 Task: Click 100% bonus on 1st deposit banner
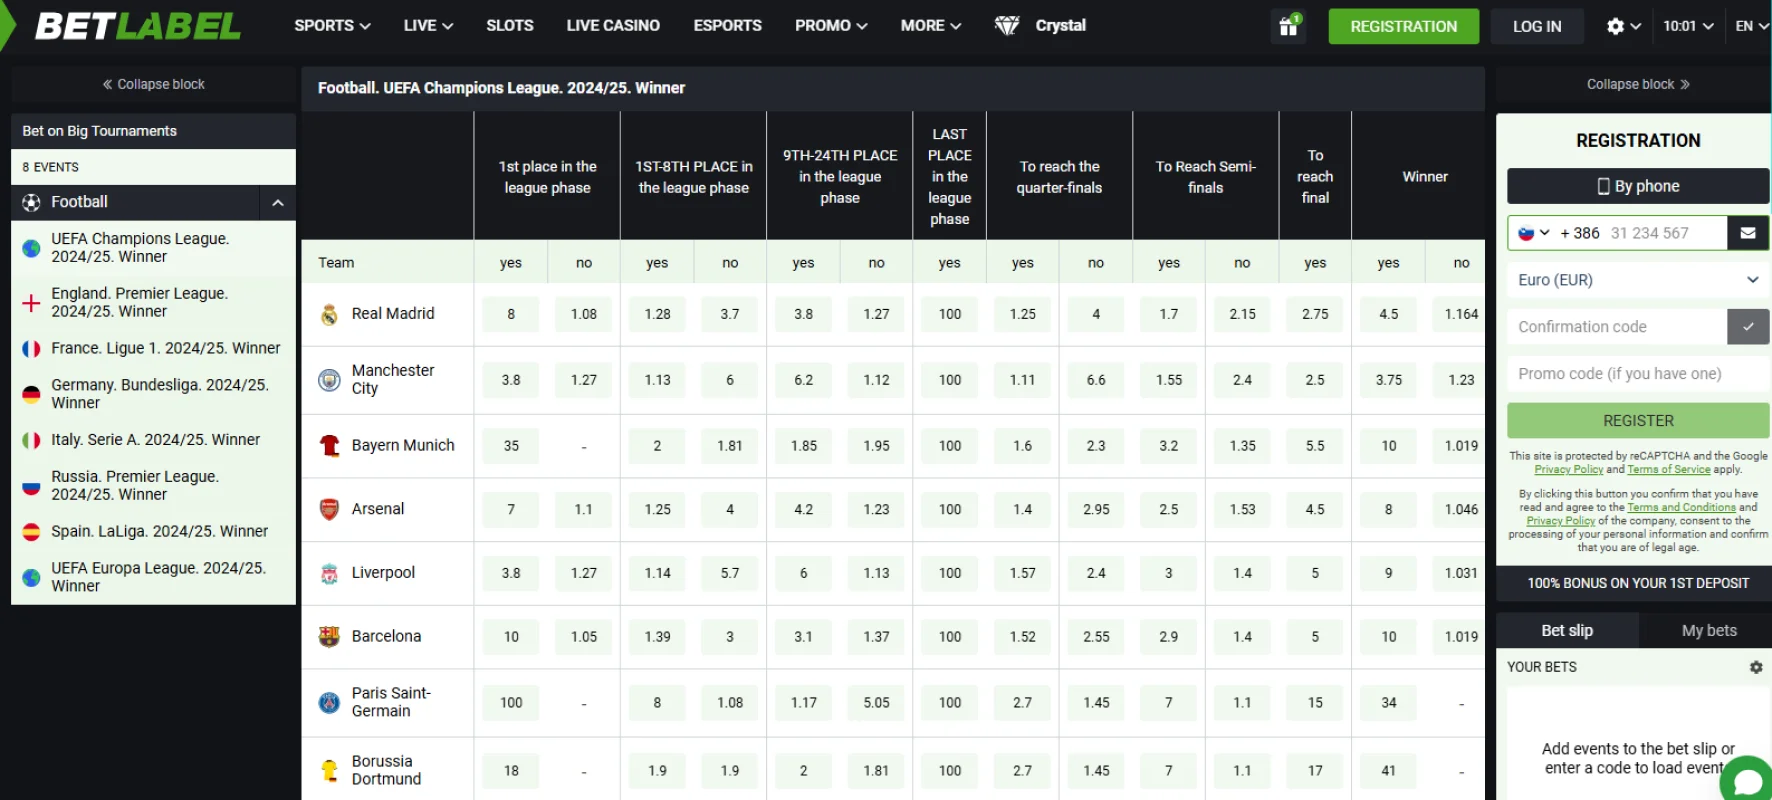pos(1638,583)
